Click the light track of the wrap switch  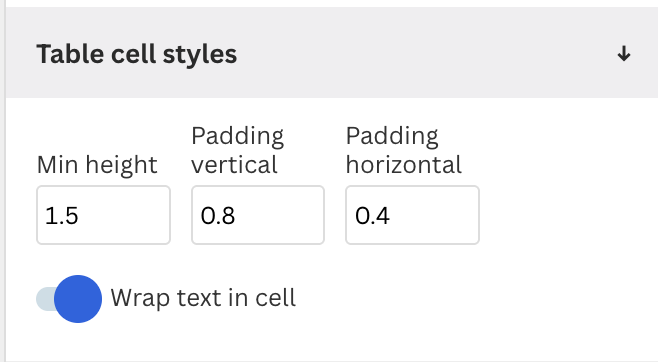[x=45, y=299]
